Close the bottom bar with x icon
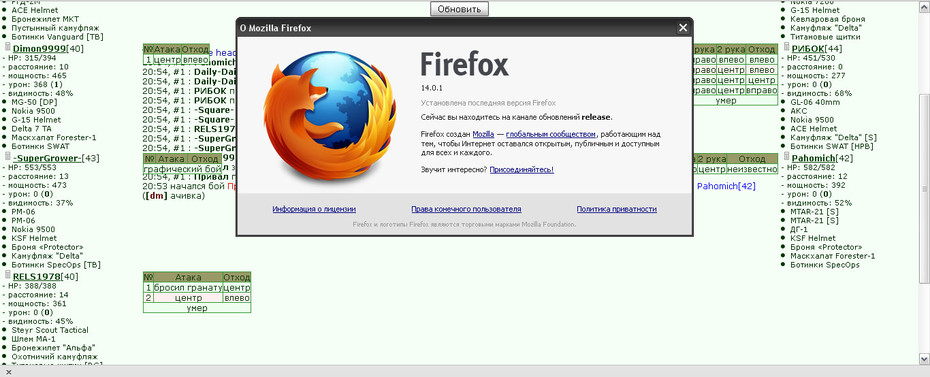The image size is (930, 377). pos(8,372)
